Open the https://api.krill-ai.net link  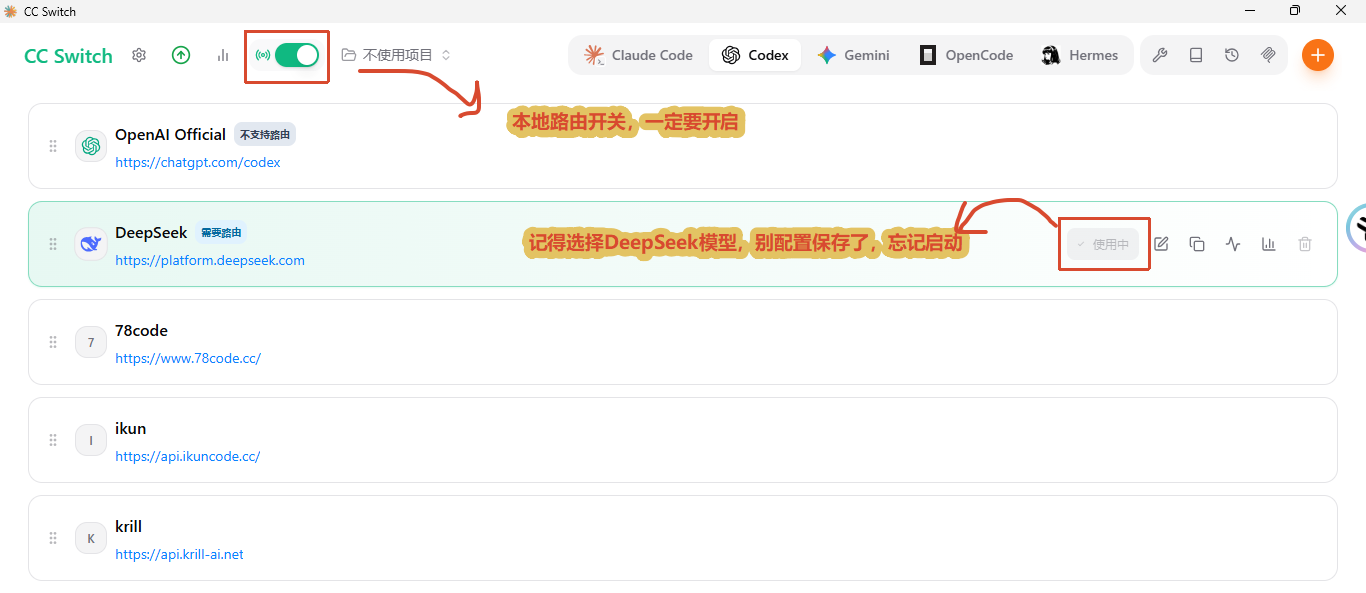pyautogui.click(x=180, y=554)
